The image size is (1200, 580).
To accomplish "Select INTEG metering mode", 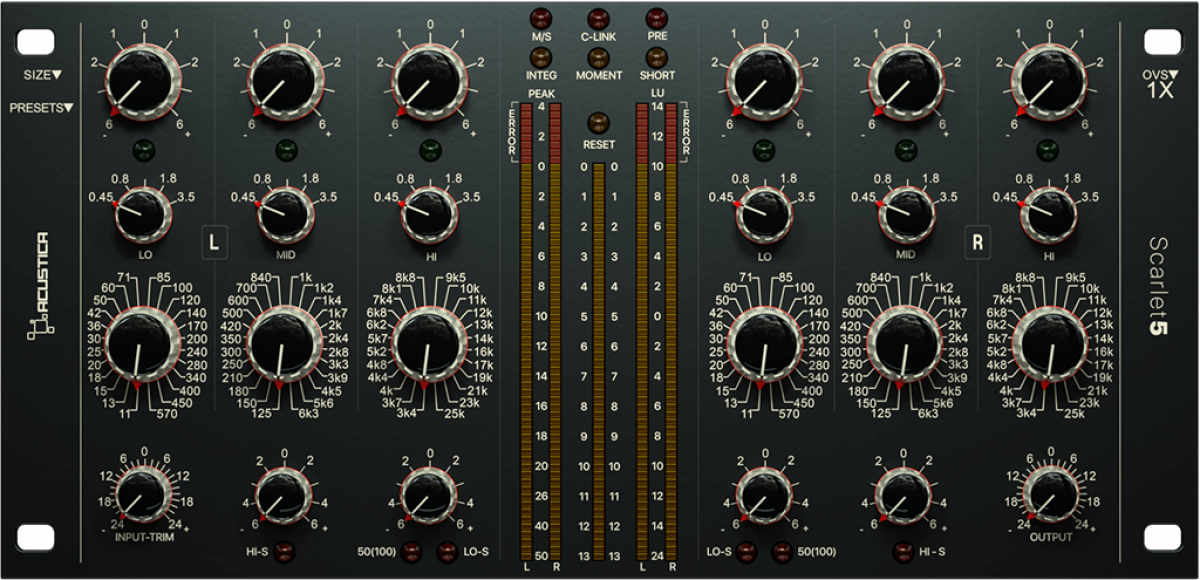I will pos(541,58).
